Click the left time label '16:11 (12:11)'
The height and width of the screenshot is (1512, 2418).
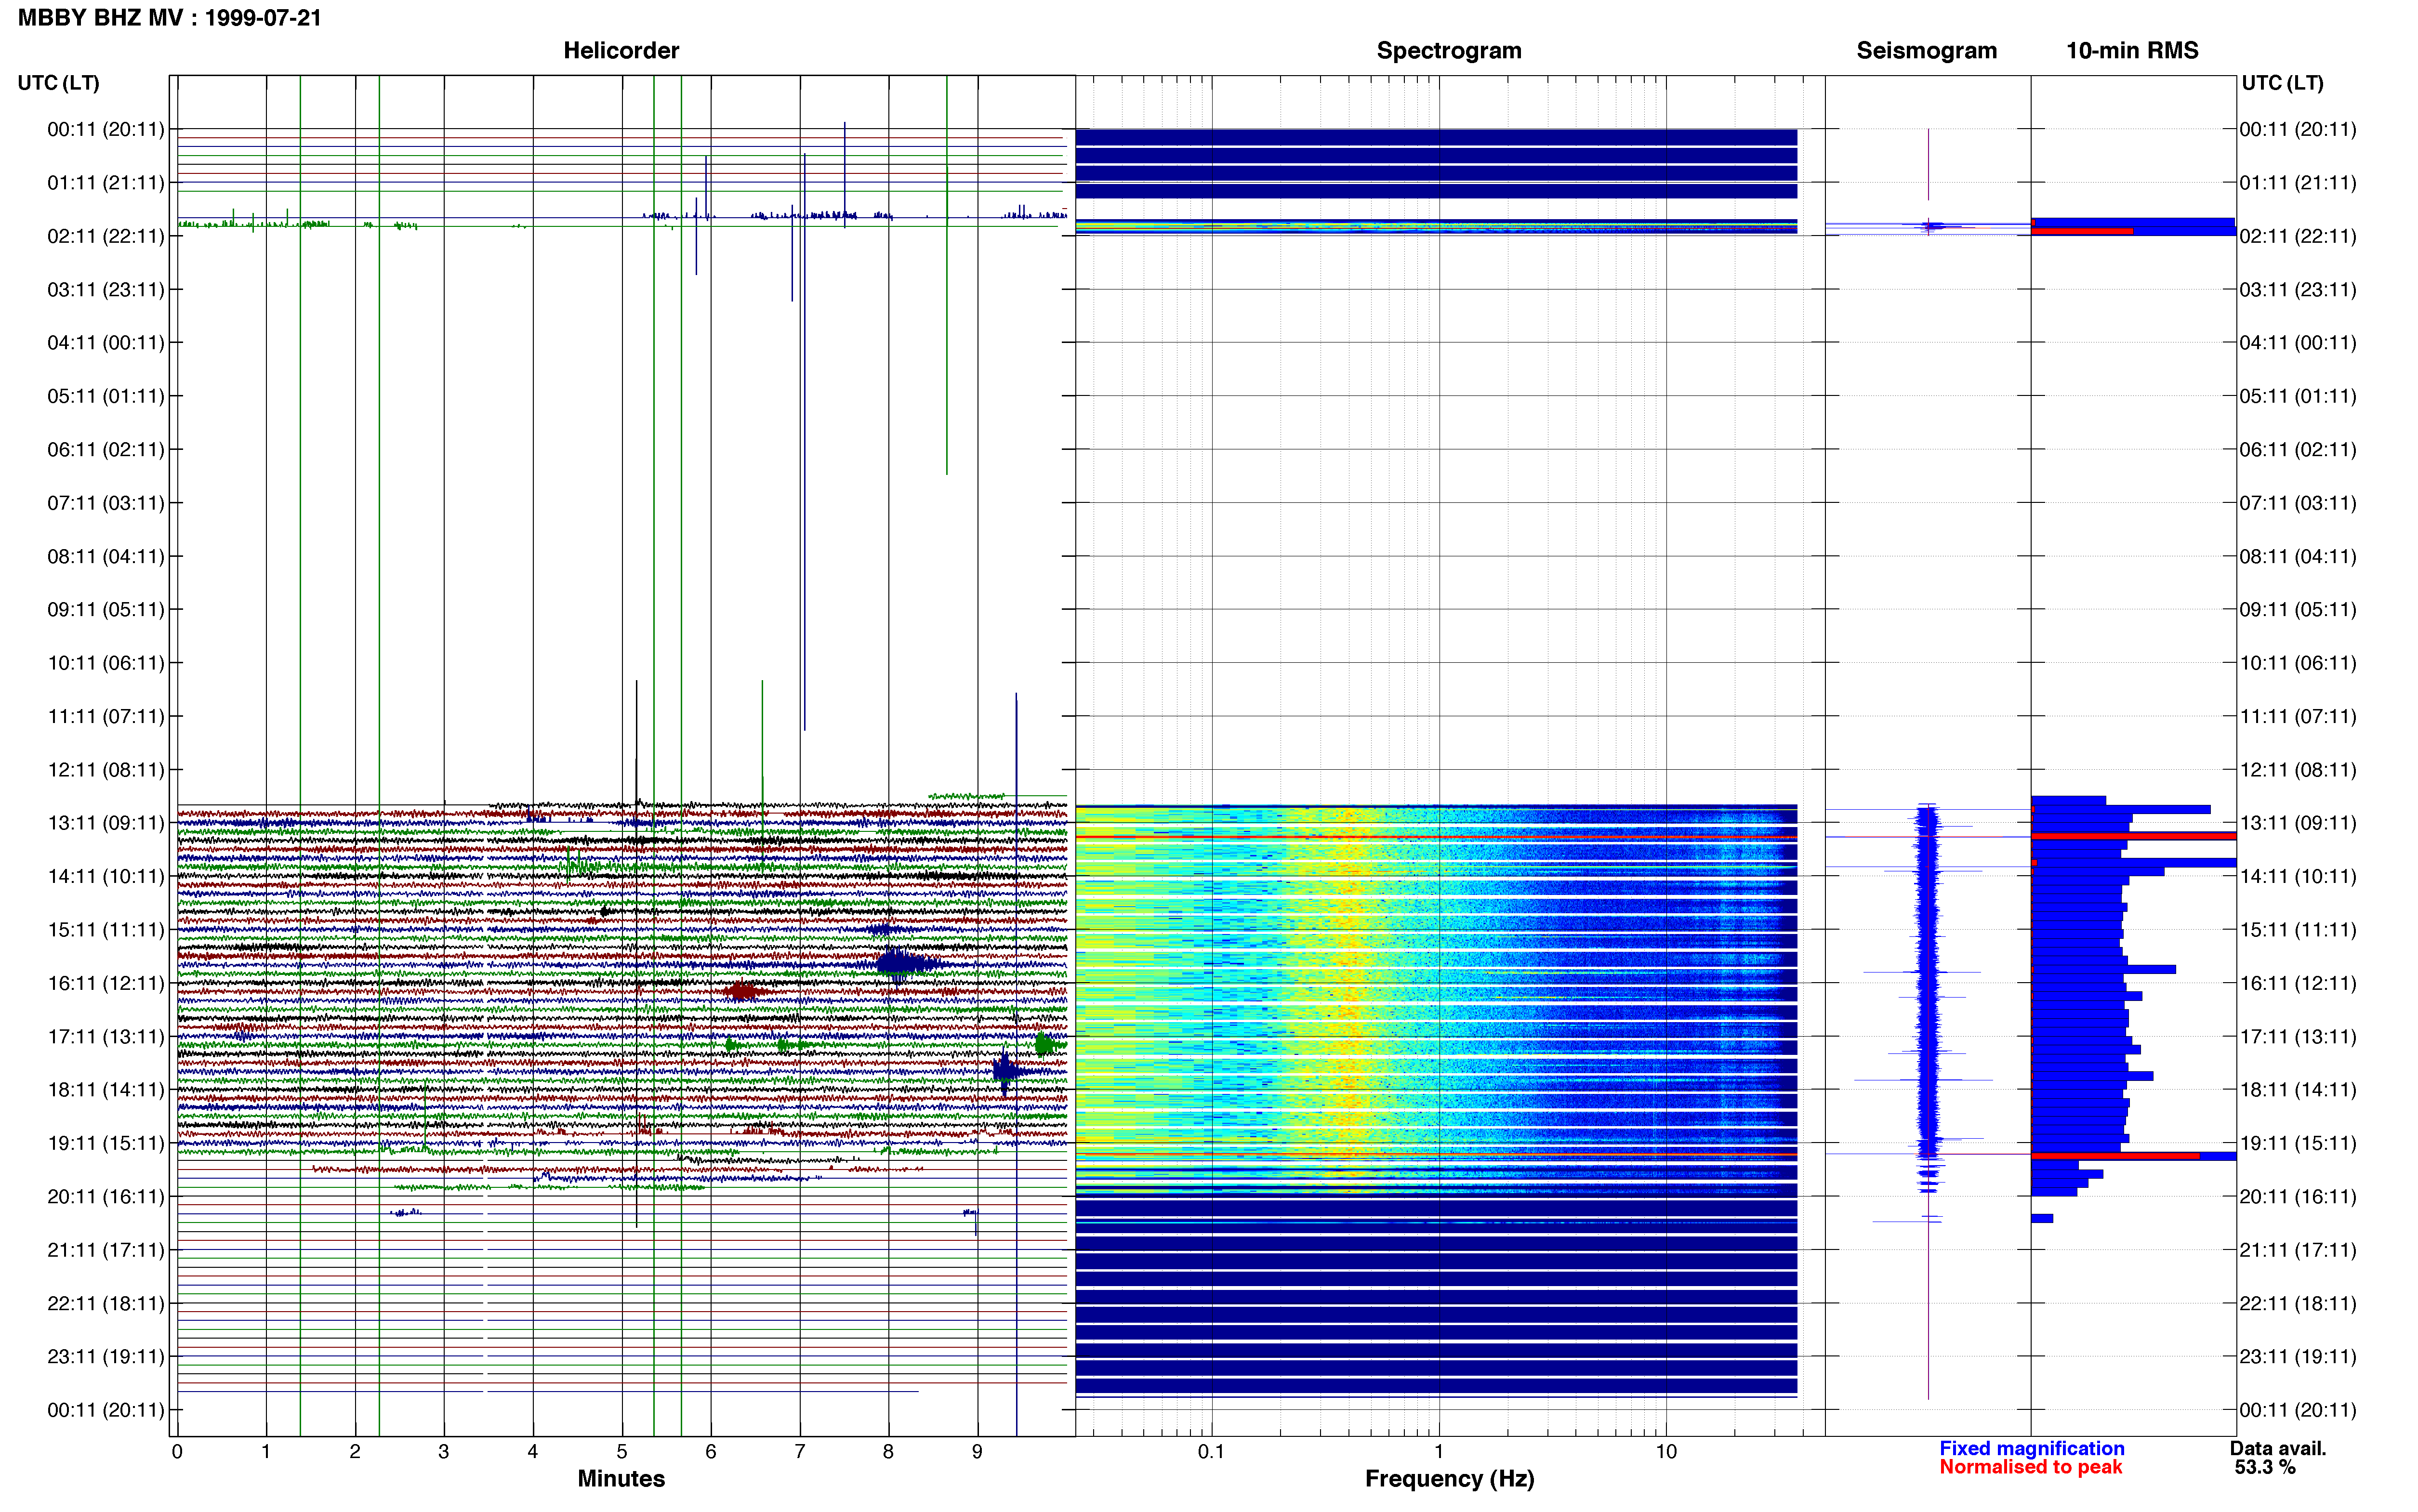coord(106,983)
